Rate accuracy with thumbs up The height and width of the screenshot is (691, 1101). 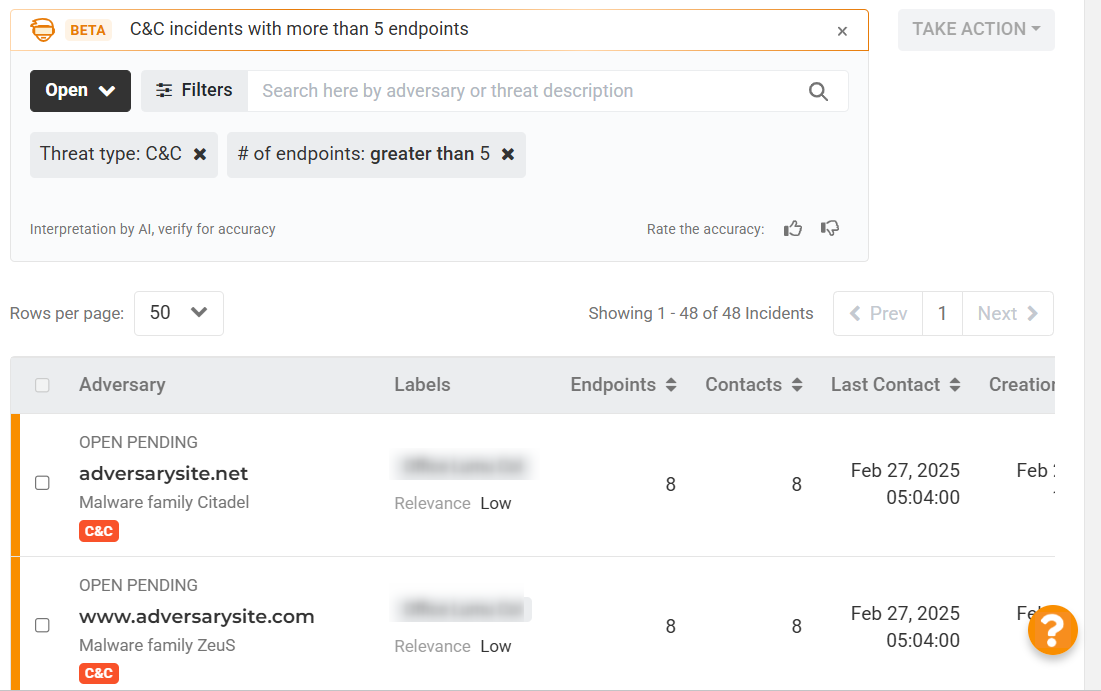click(x=793, y=229)
